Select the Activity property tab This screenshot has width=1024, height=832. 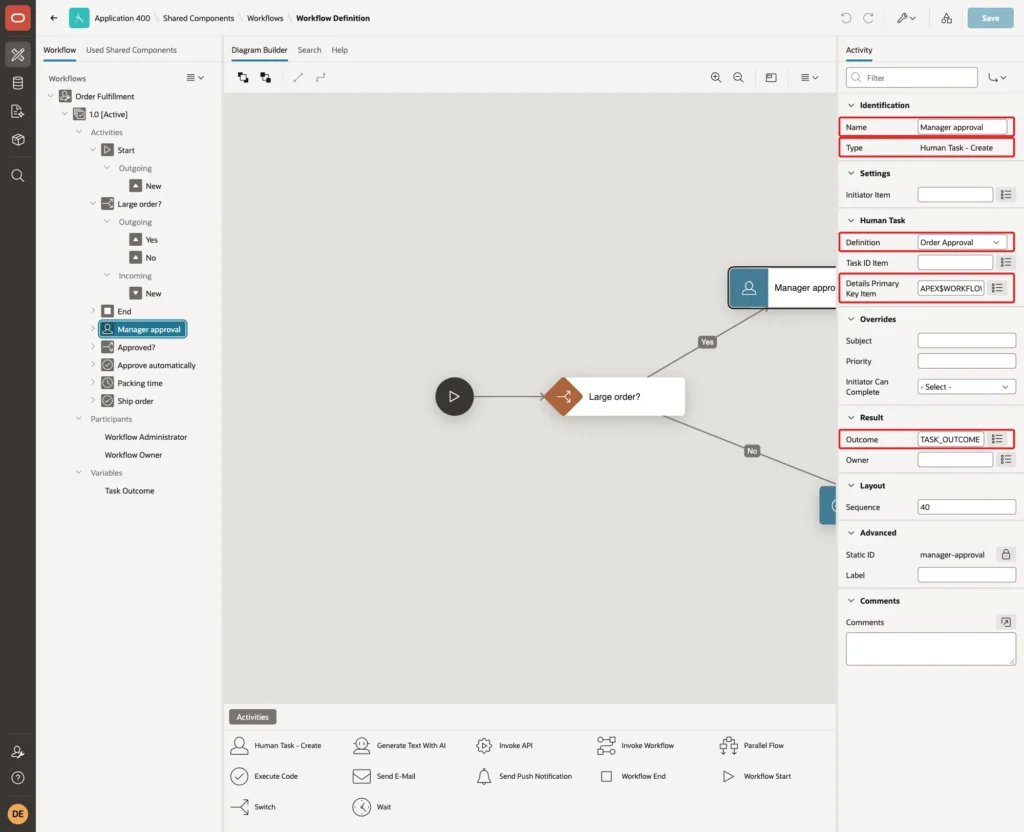(859, 50)
